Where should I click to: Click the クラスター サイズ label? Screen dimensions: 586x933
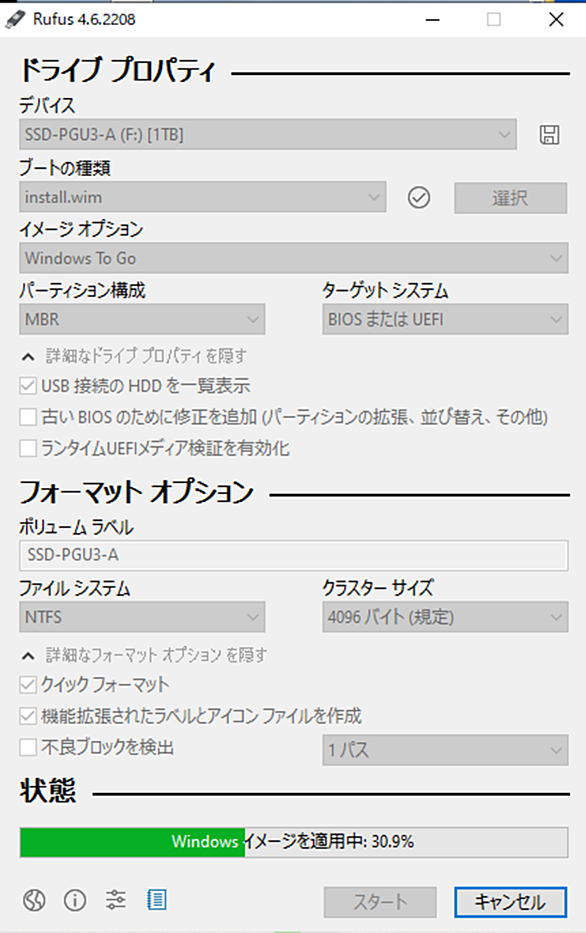378,588
